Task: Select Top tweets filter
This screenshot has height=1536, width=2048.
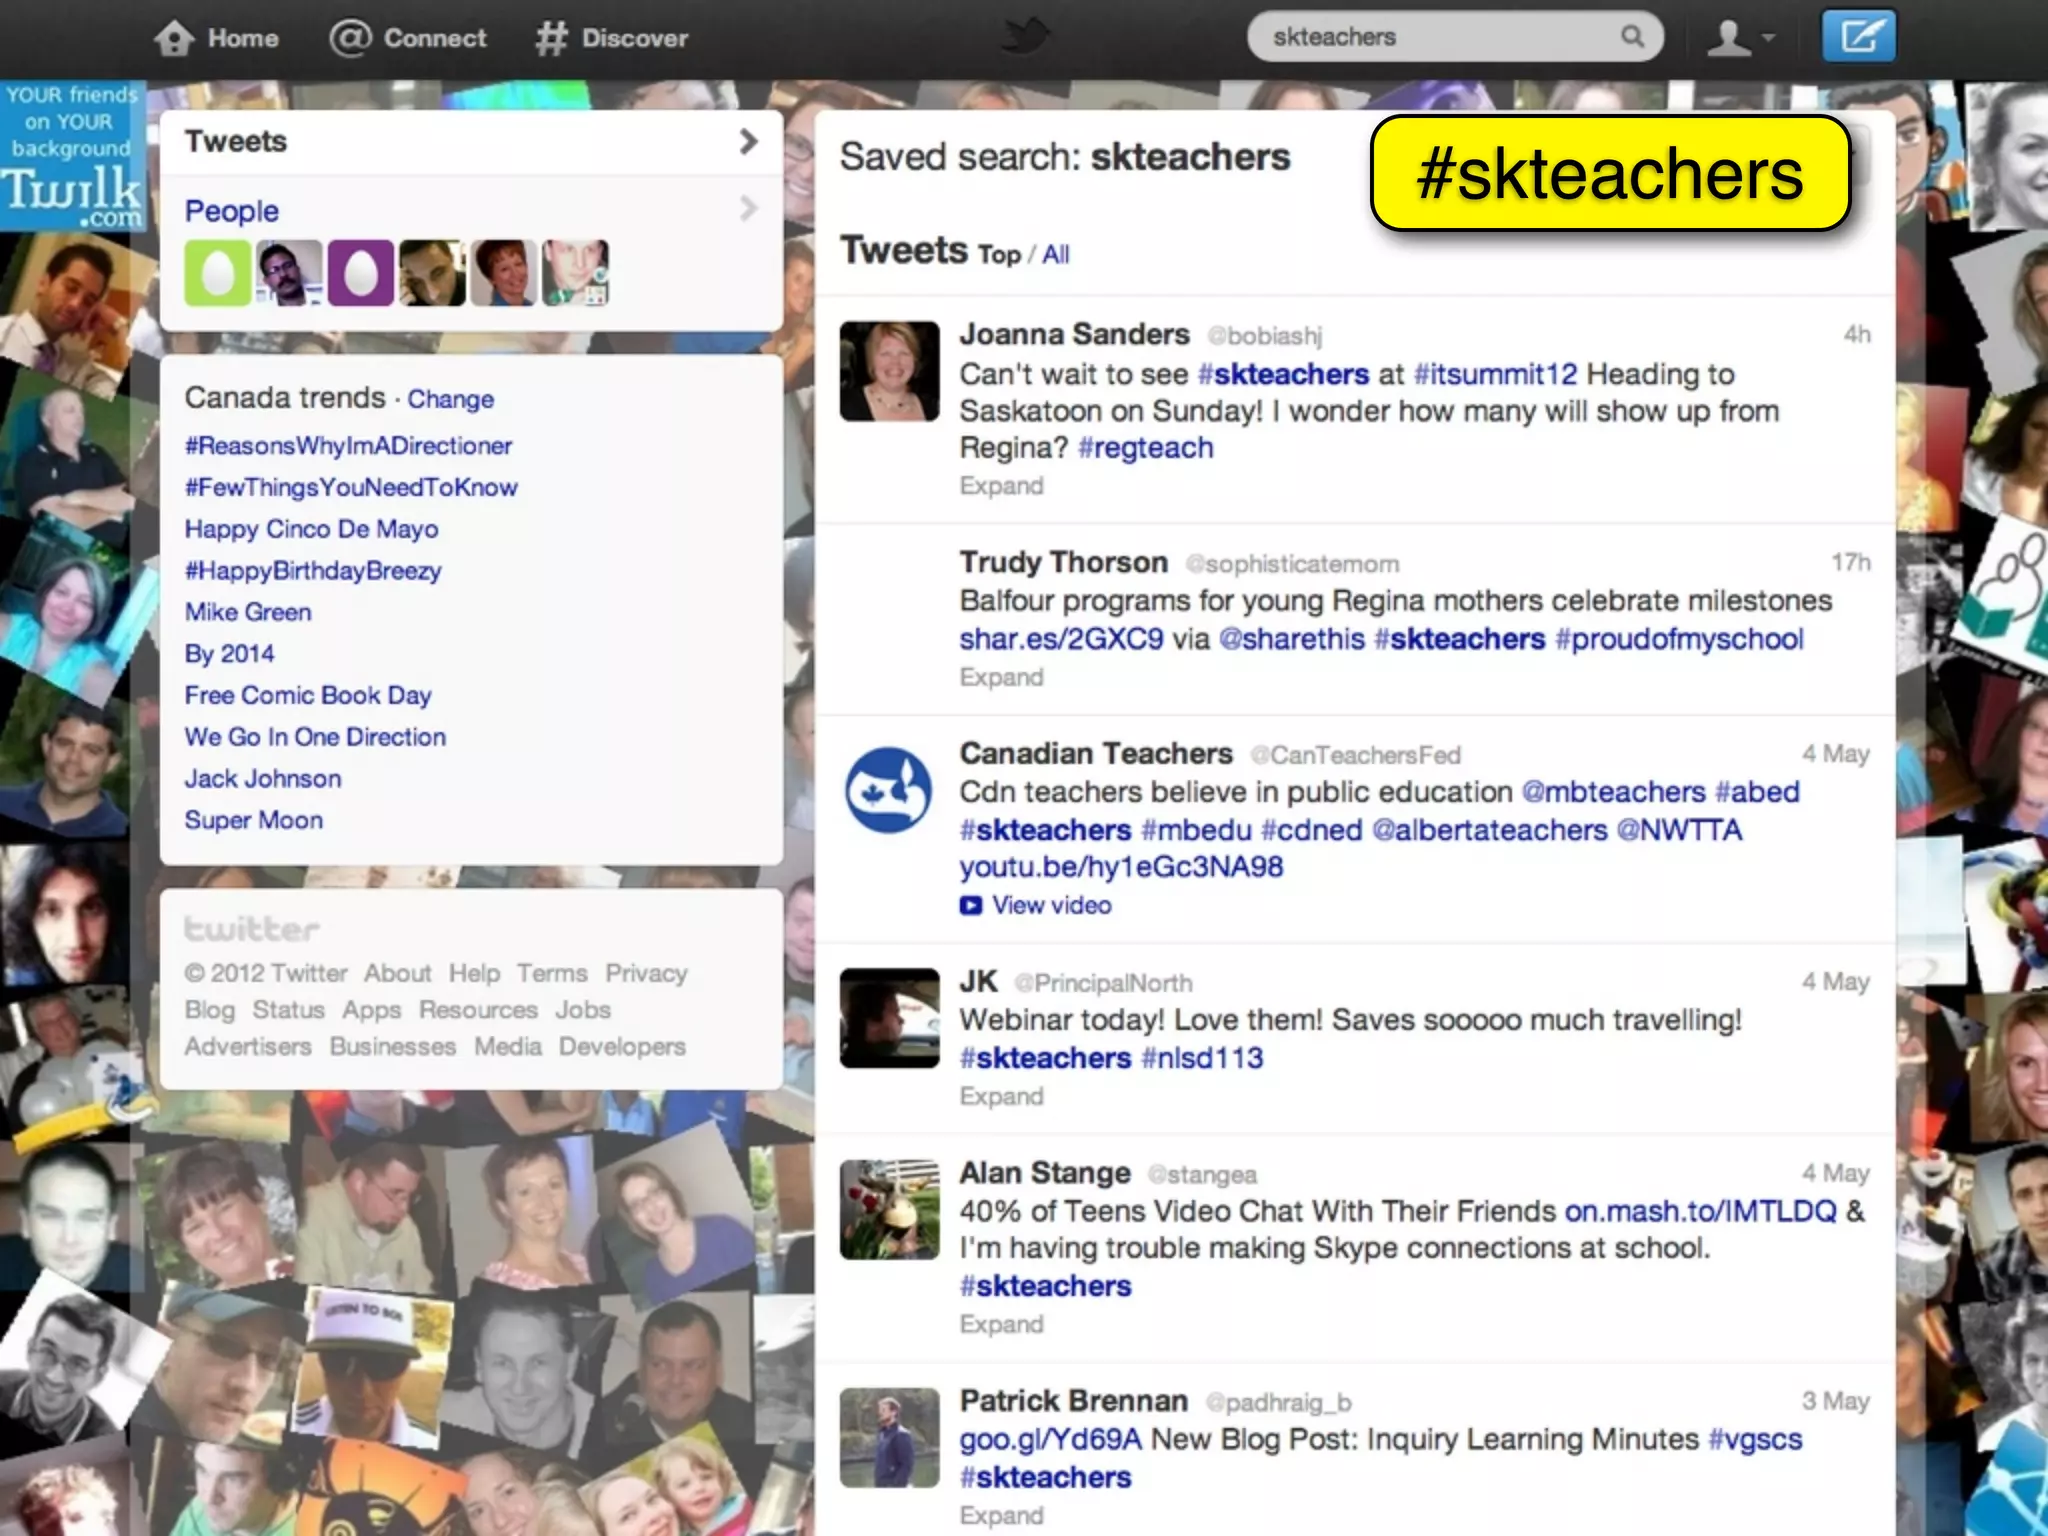Action: point(999,255)
